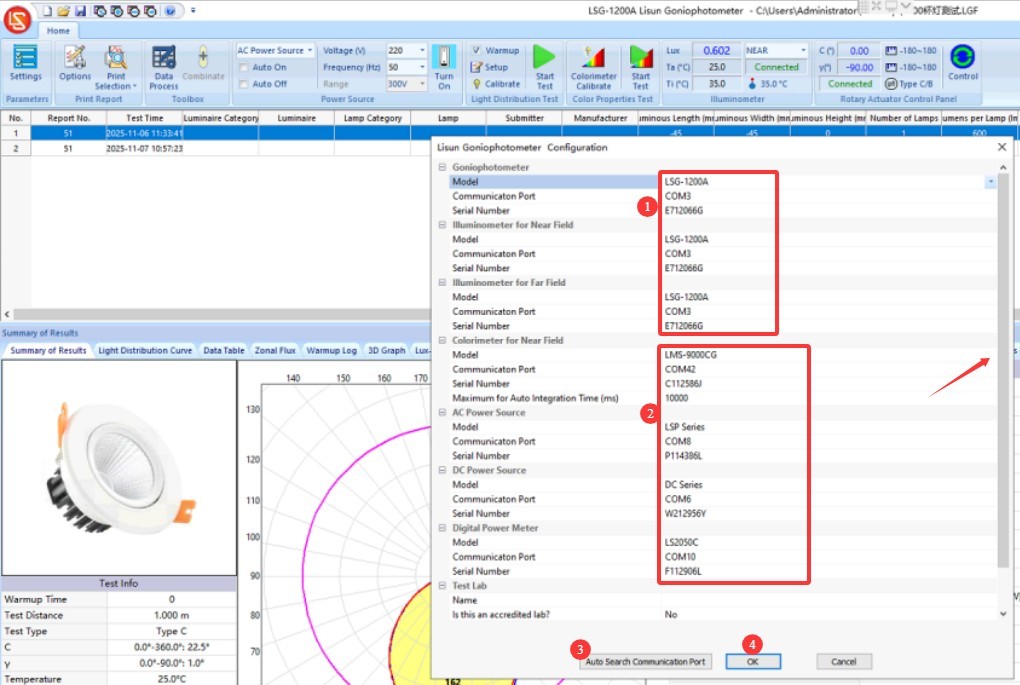
Task: Open the Data Table tab
Action: tap(224, 350)
